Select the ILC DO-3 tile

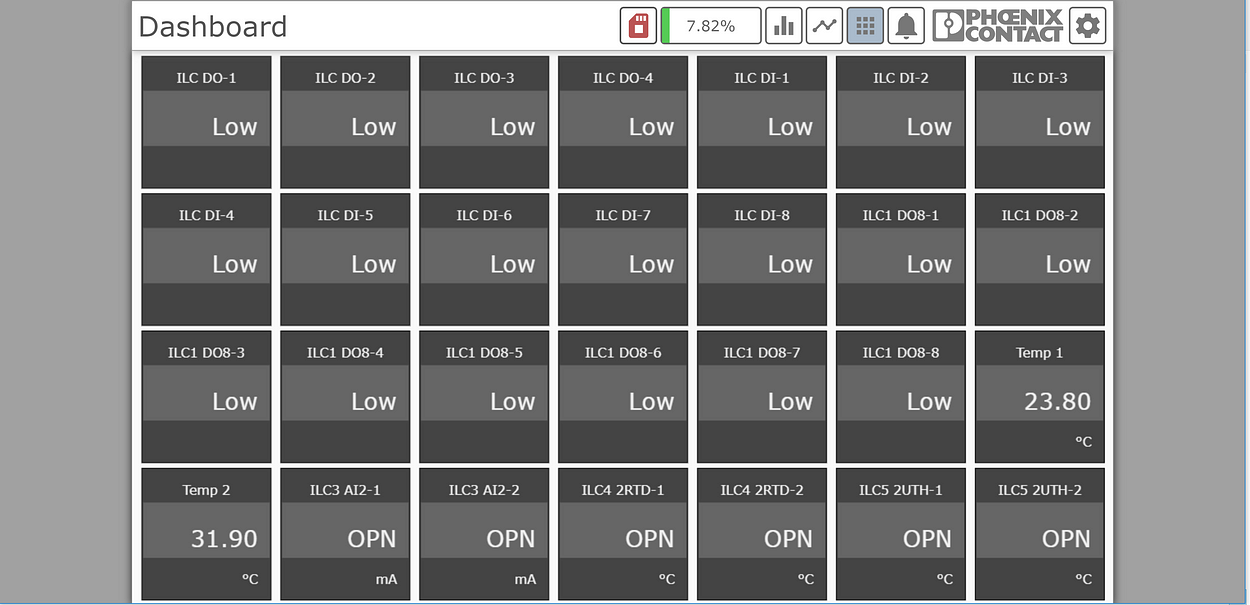484,122
